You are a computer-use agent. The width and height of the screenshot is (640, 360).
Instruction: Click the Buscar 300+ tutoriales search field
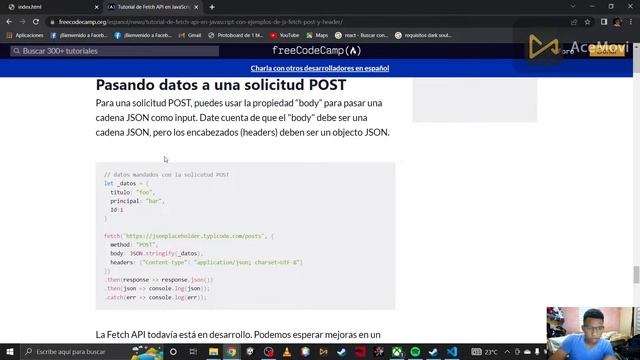(115, 51)
